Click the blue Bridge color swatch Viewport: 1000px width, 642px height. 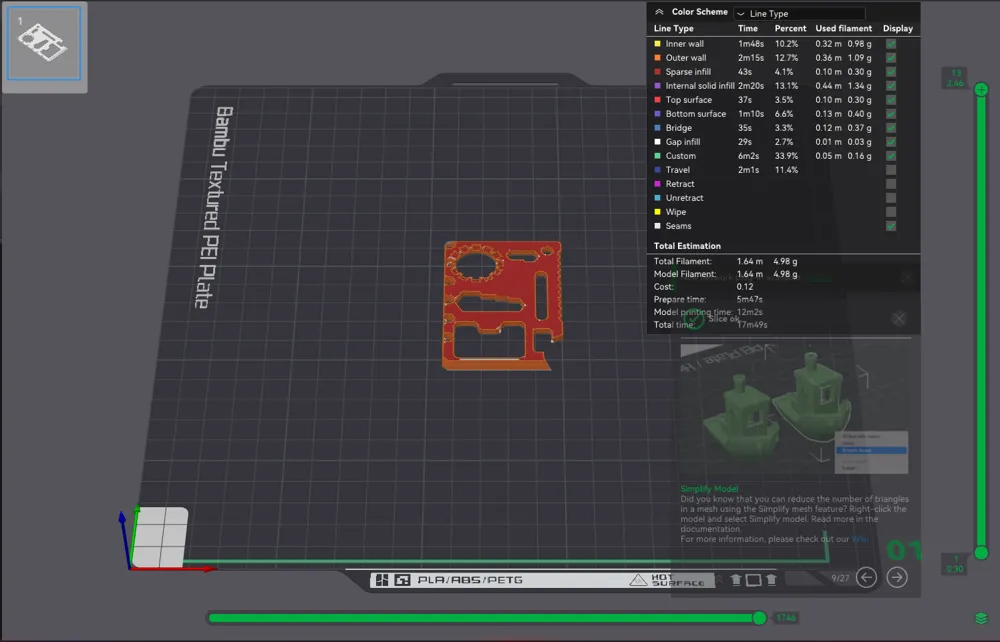pyautogui.click(x=658, y=128)
